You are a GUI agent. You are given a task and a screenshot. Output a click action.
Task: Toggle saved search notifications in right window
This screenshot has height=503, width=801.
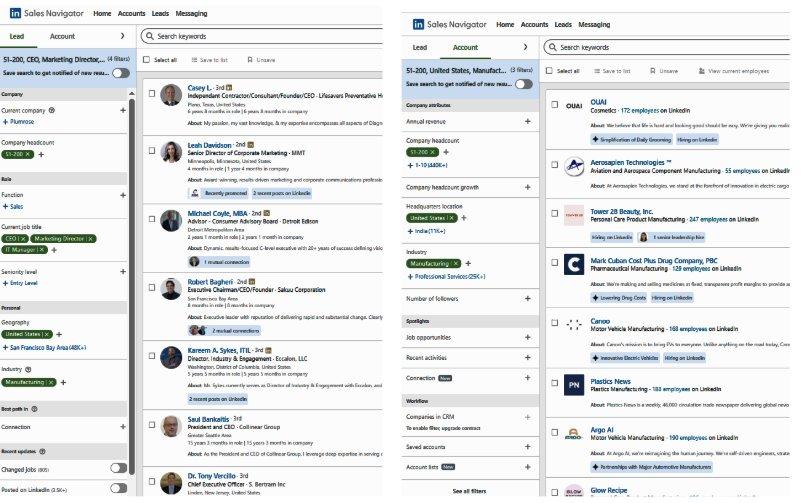524,84
